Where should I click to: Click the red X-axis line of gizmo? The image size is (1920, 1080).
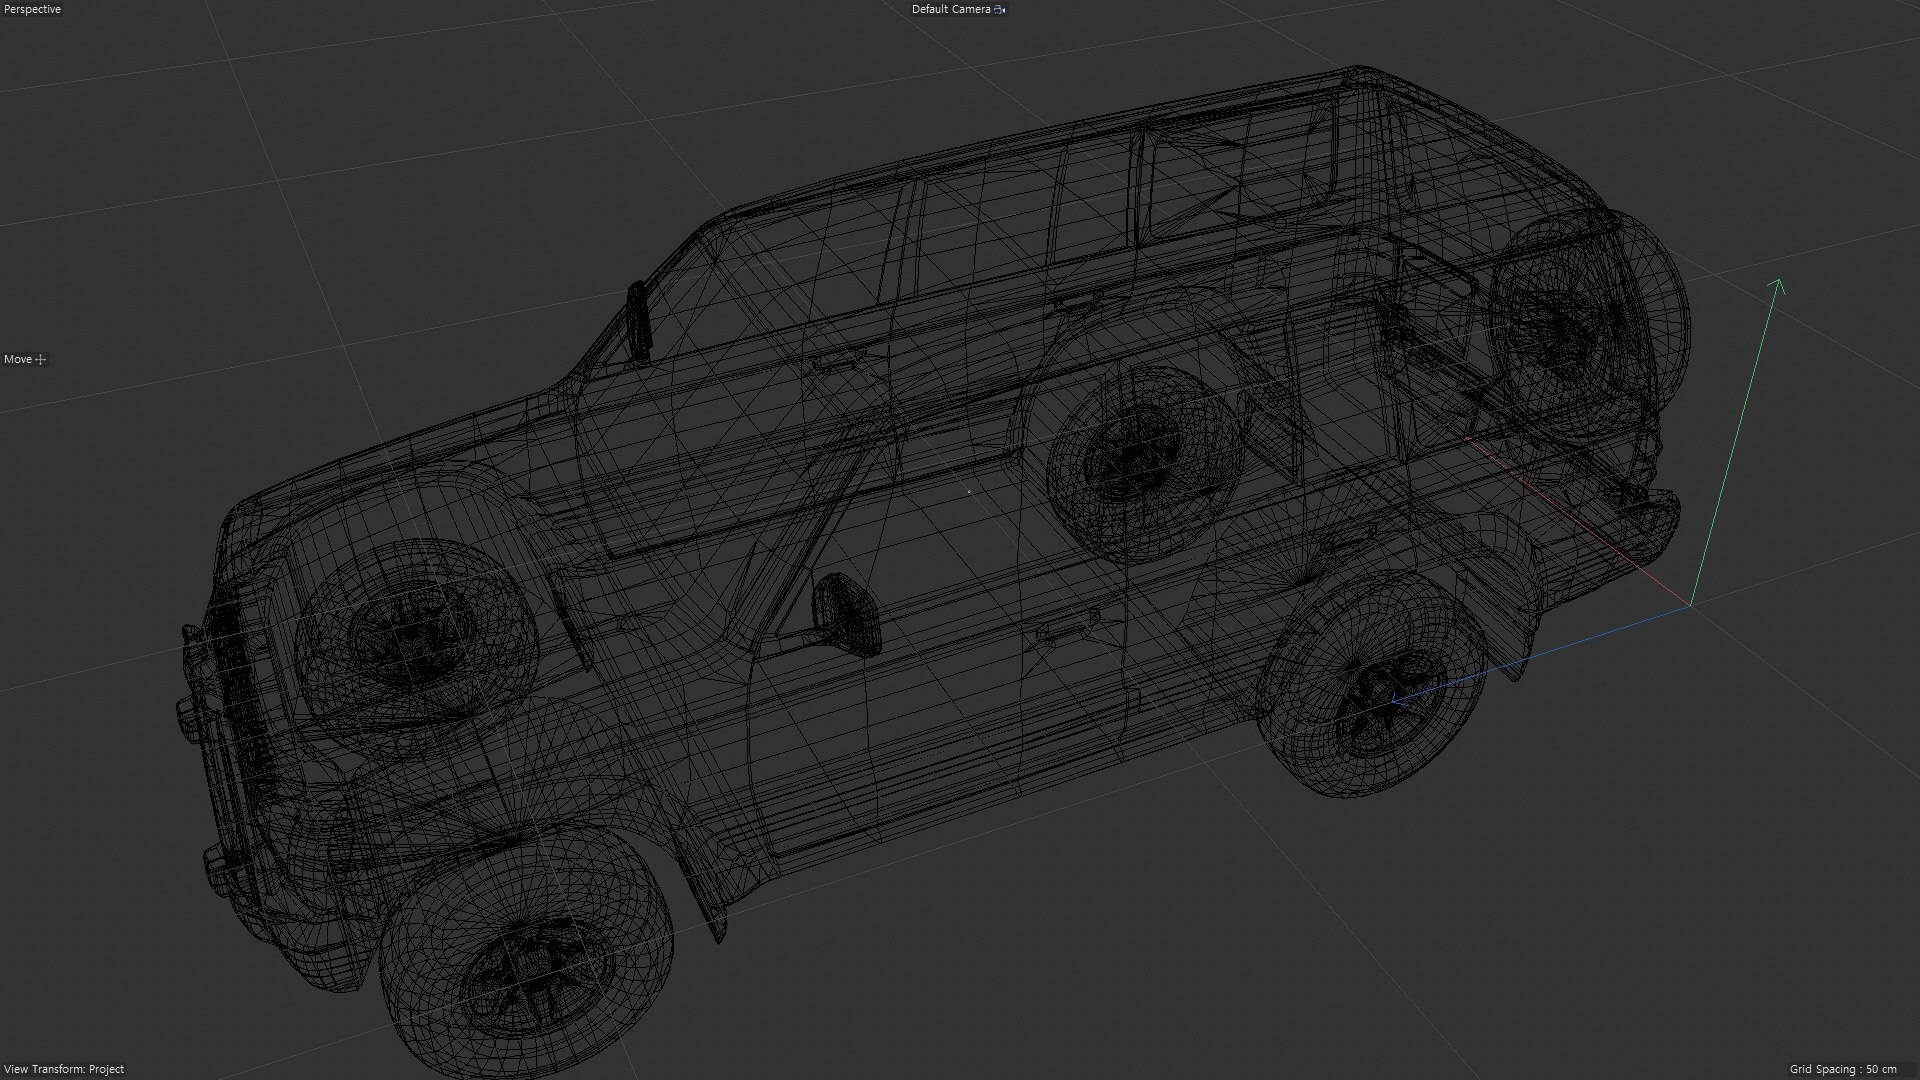[1578, 521]
